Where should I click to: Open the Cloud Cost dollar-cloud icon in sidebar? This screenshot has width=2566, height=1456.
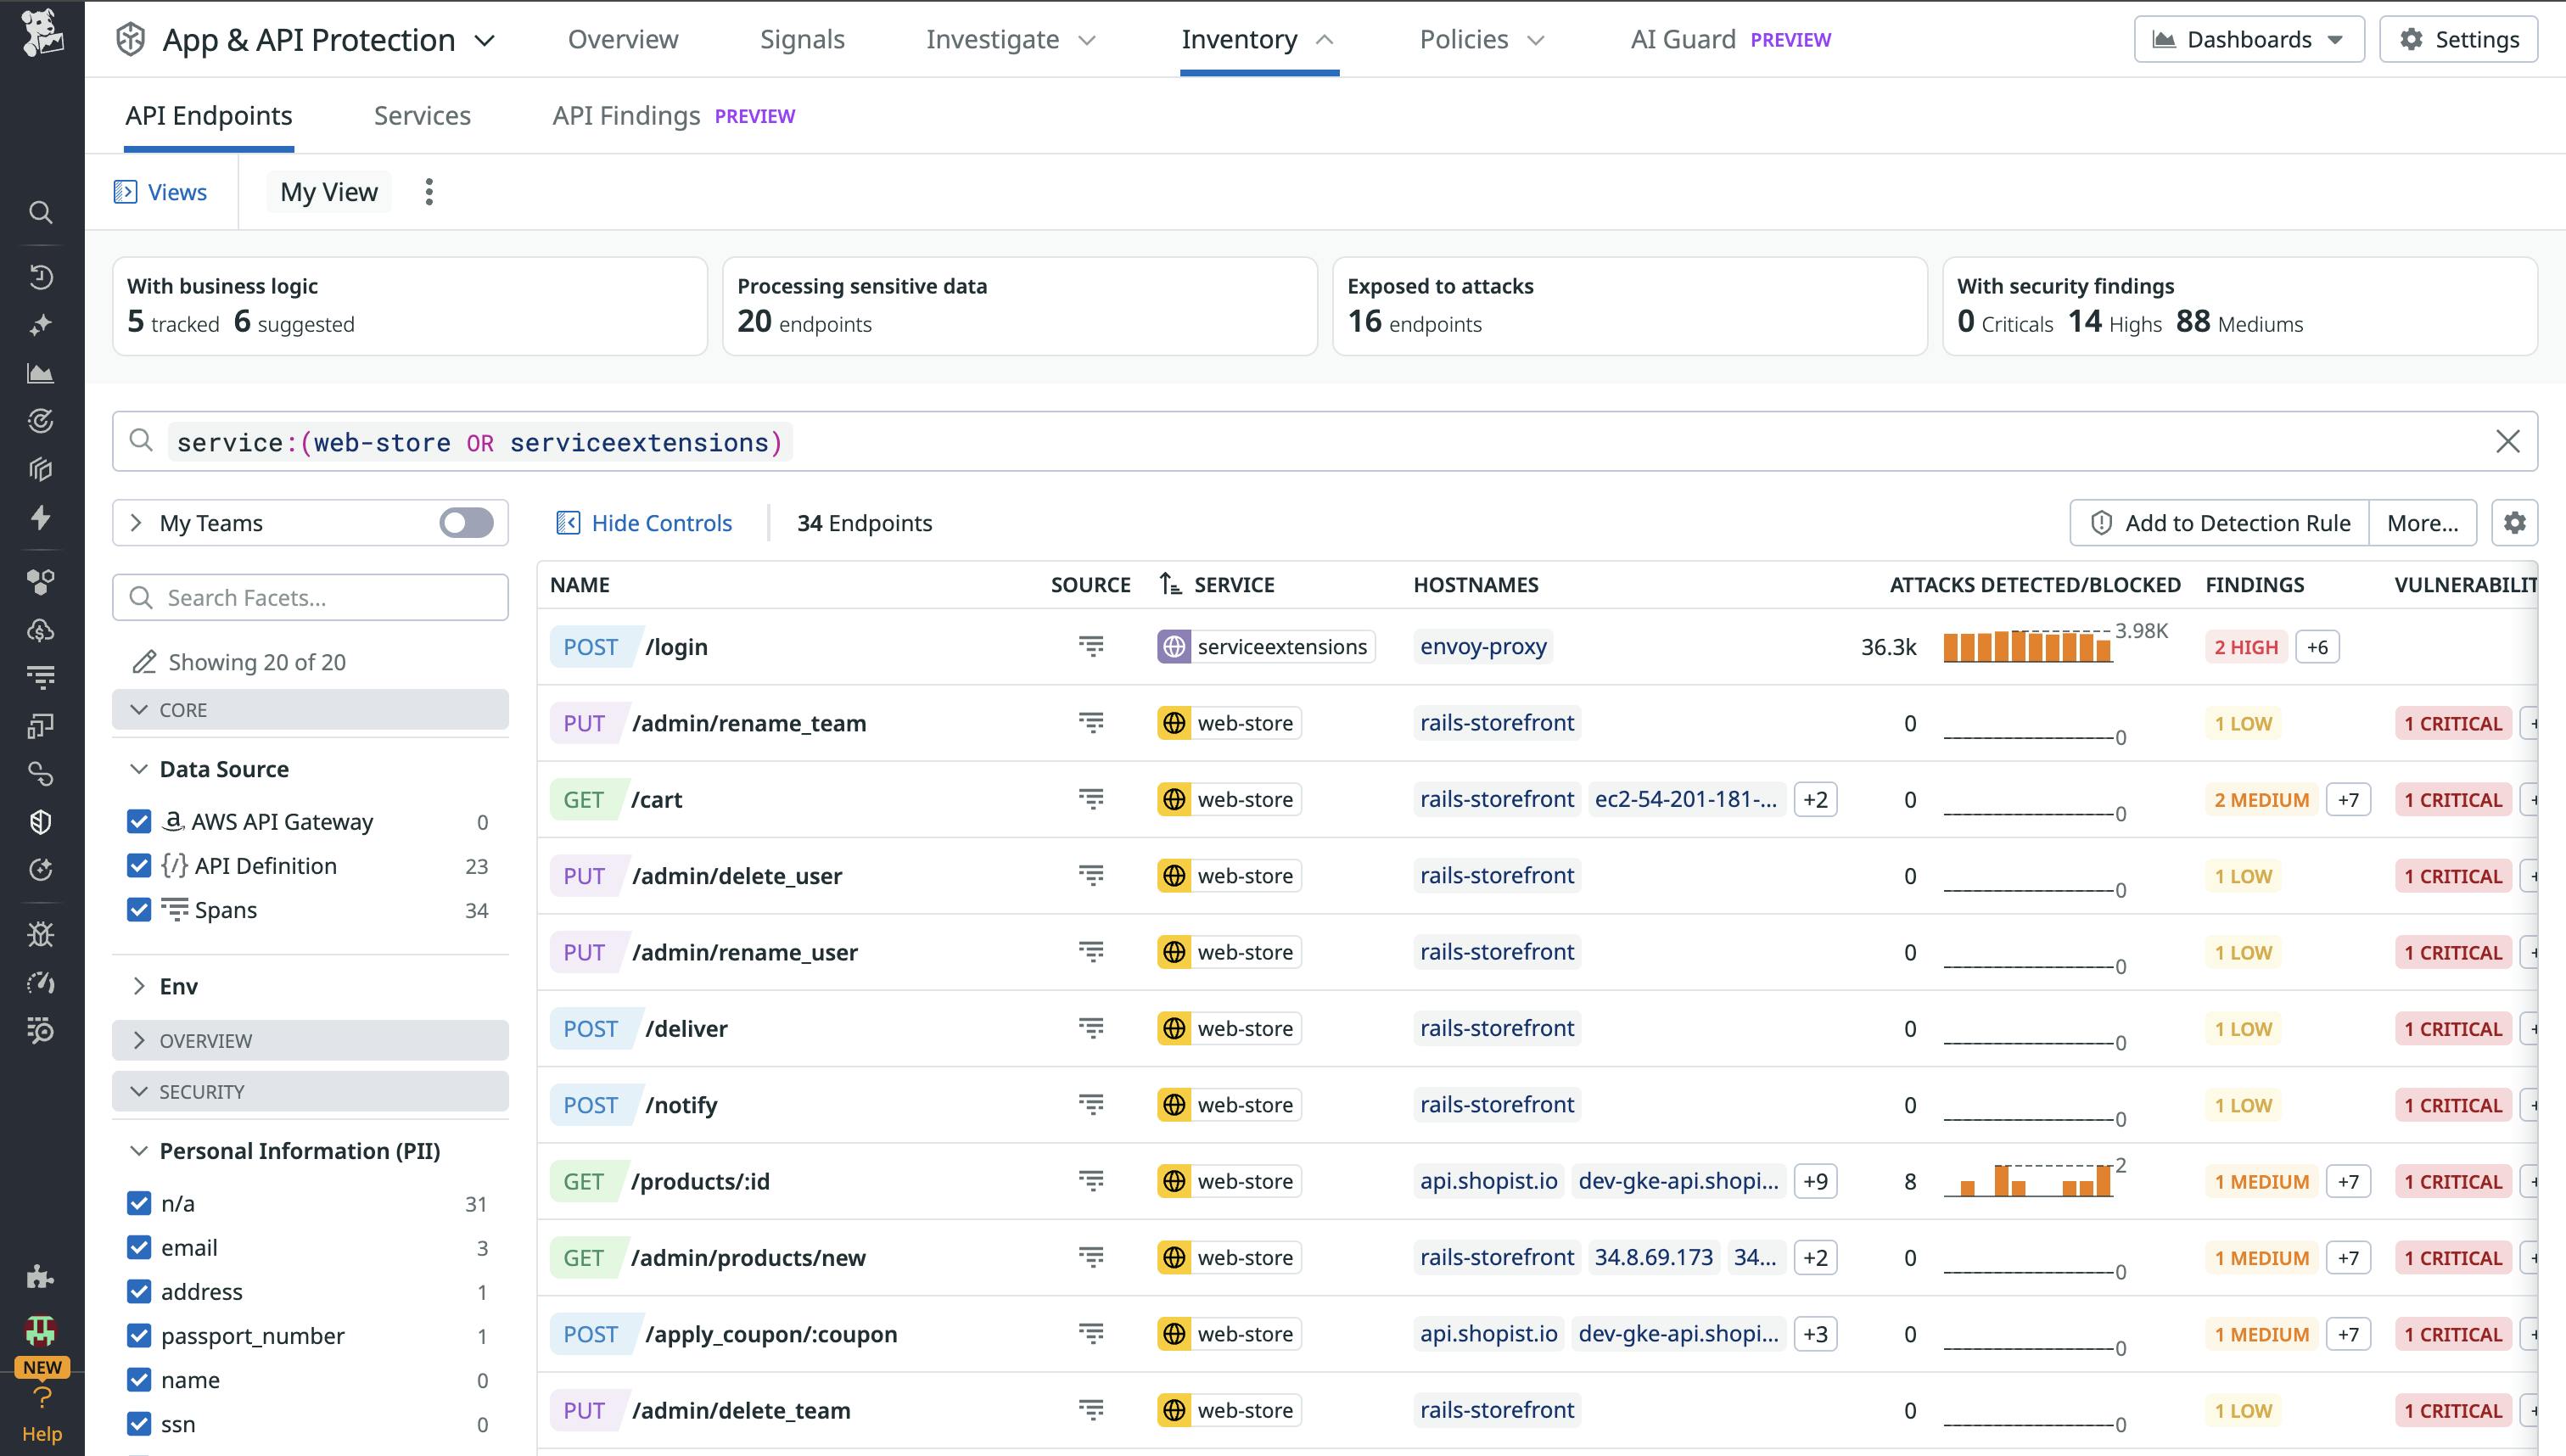point(40,630)
